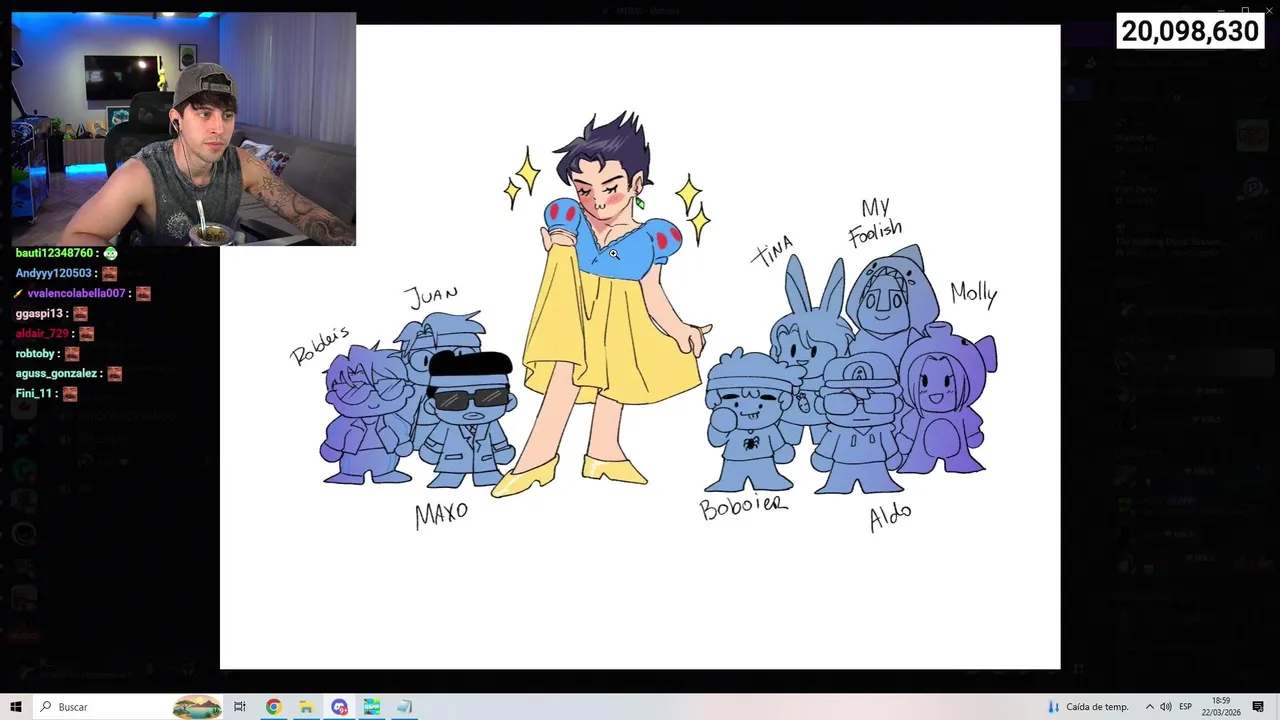The image size is (1280, 720).
Task: Open the GSMP app taskbar icon
Action: tap(372, 707)
